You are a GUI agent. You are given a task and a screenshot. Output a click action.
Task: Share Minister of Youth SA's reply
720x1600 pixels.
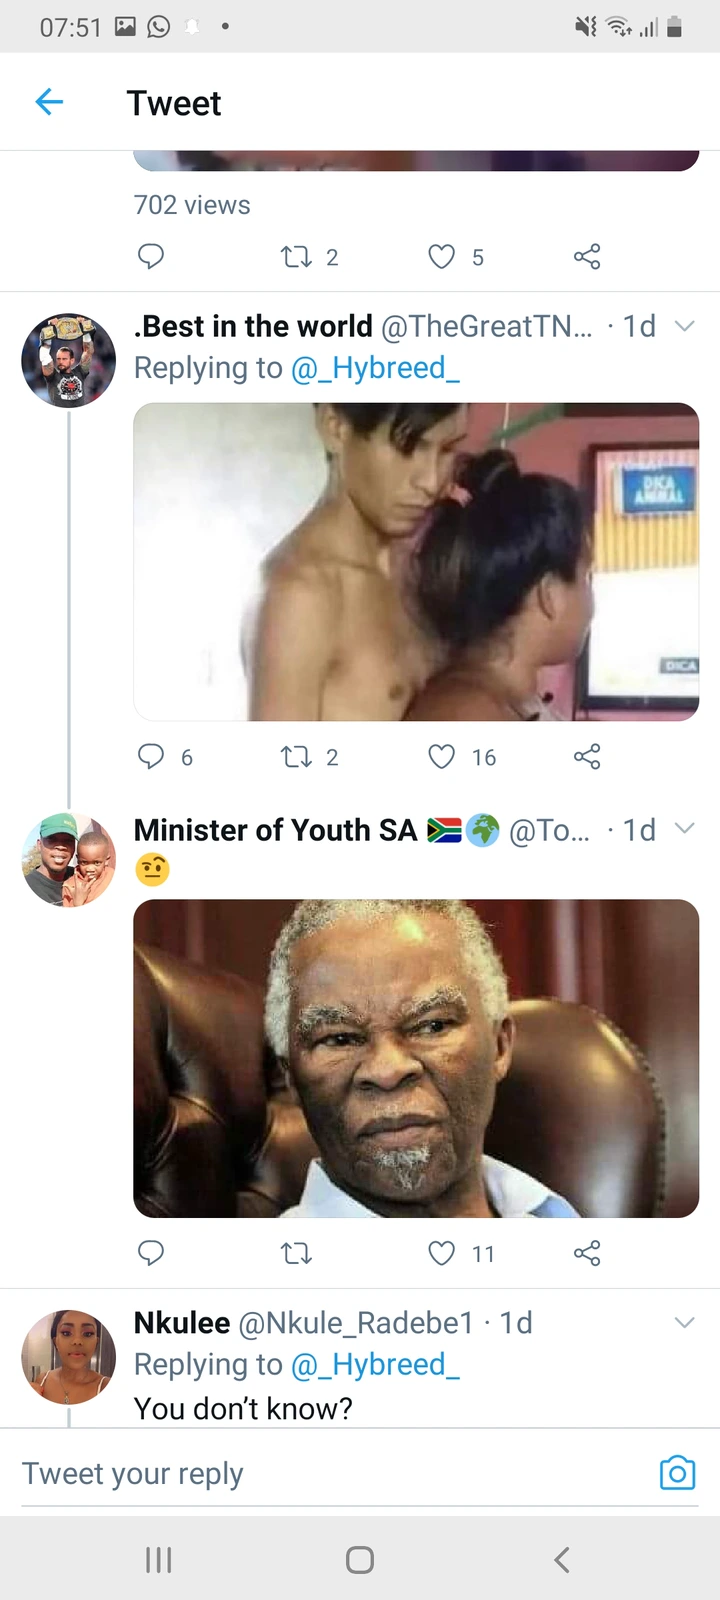point(587,1253)
